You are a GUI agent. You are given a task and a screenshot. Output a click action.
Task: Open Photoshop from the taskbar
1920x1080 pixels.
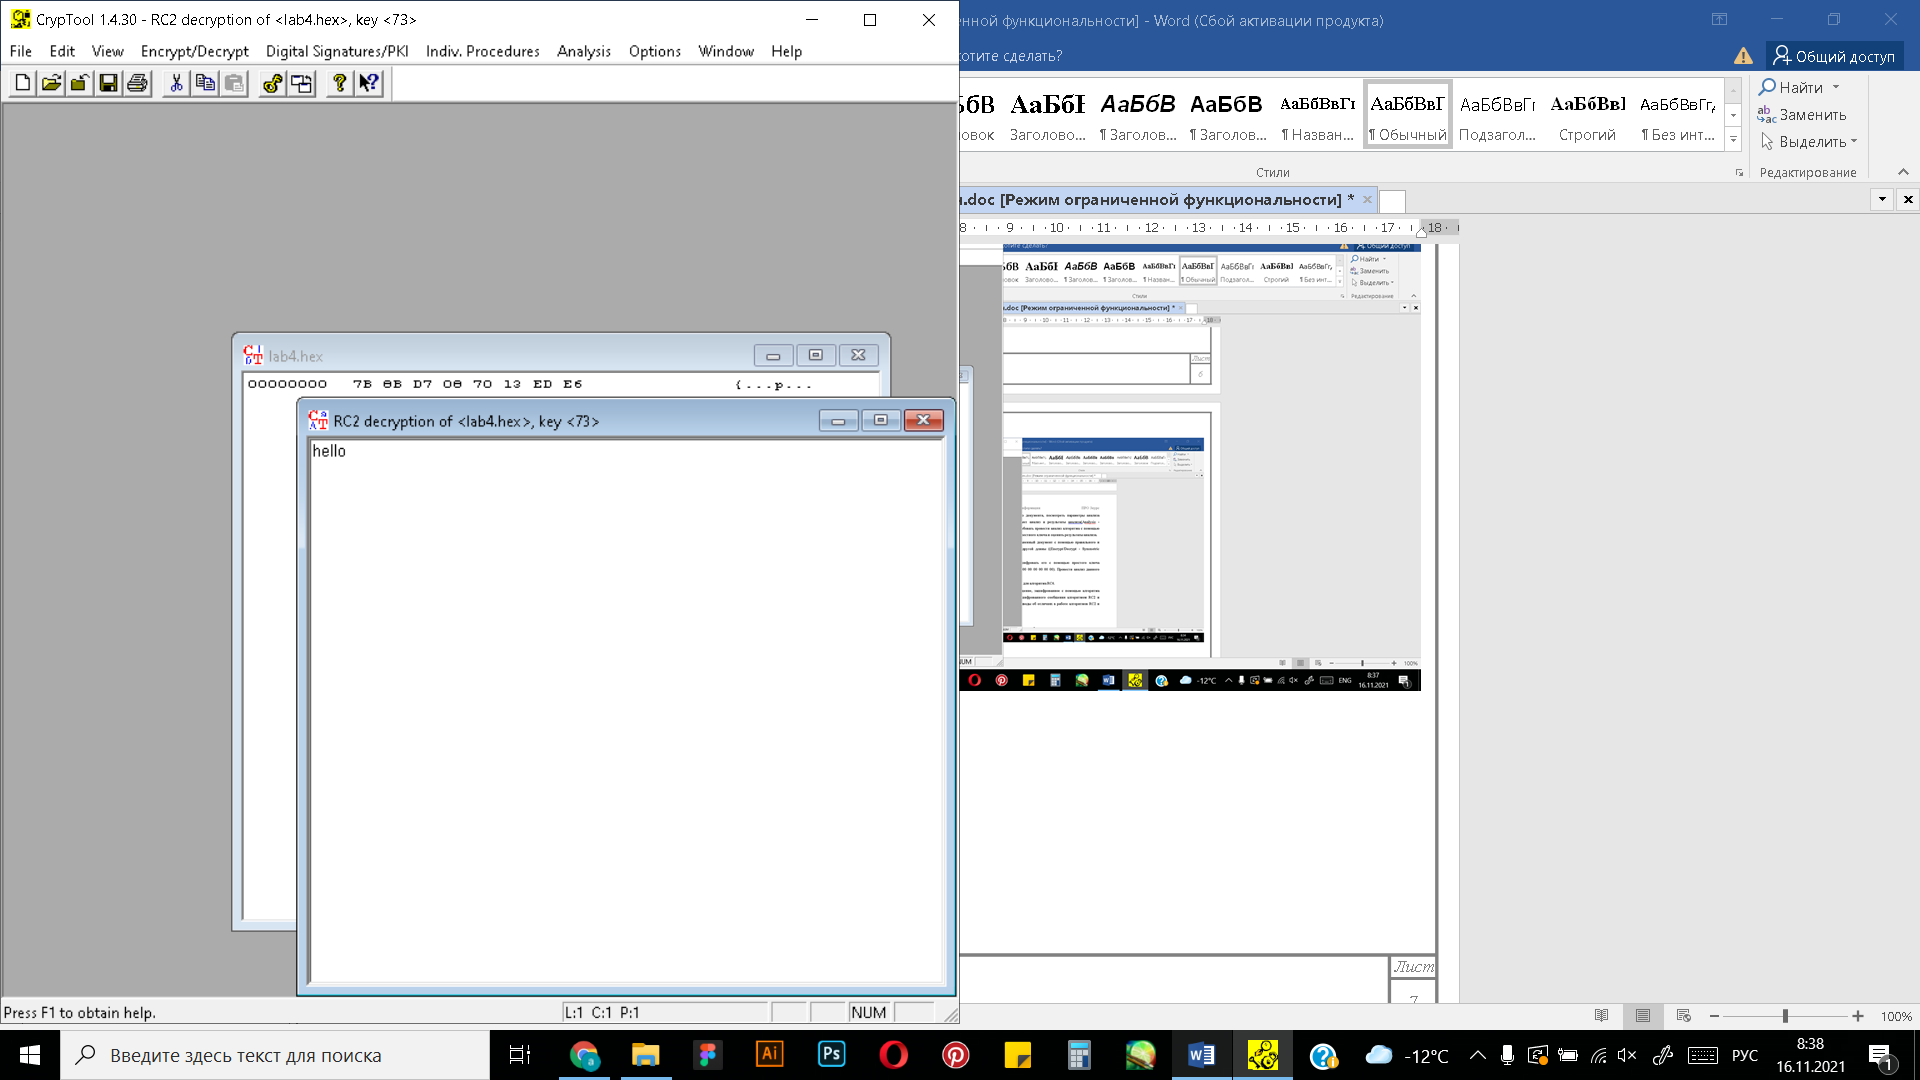[x=832, y=1055]
